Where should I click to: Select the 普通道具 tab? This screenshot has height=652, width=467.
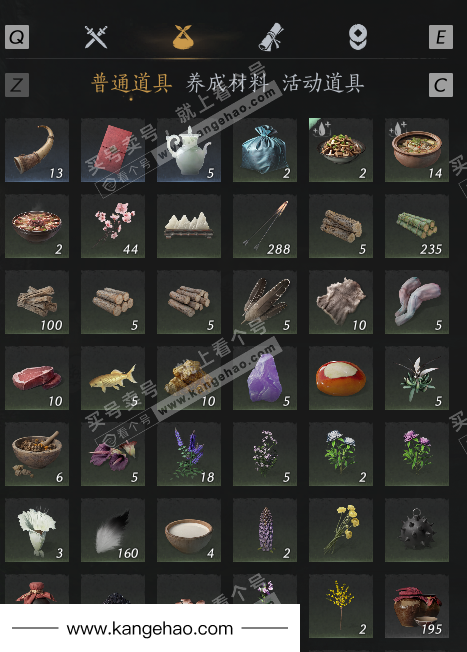[131, 83]
